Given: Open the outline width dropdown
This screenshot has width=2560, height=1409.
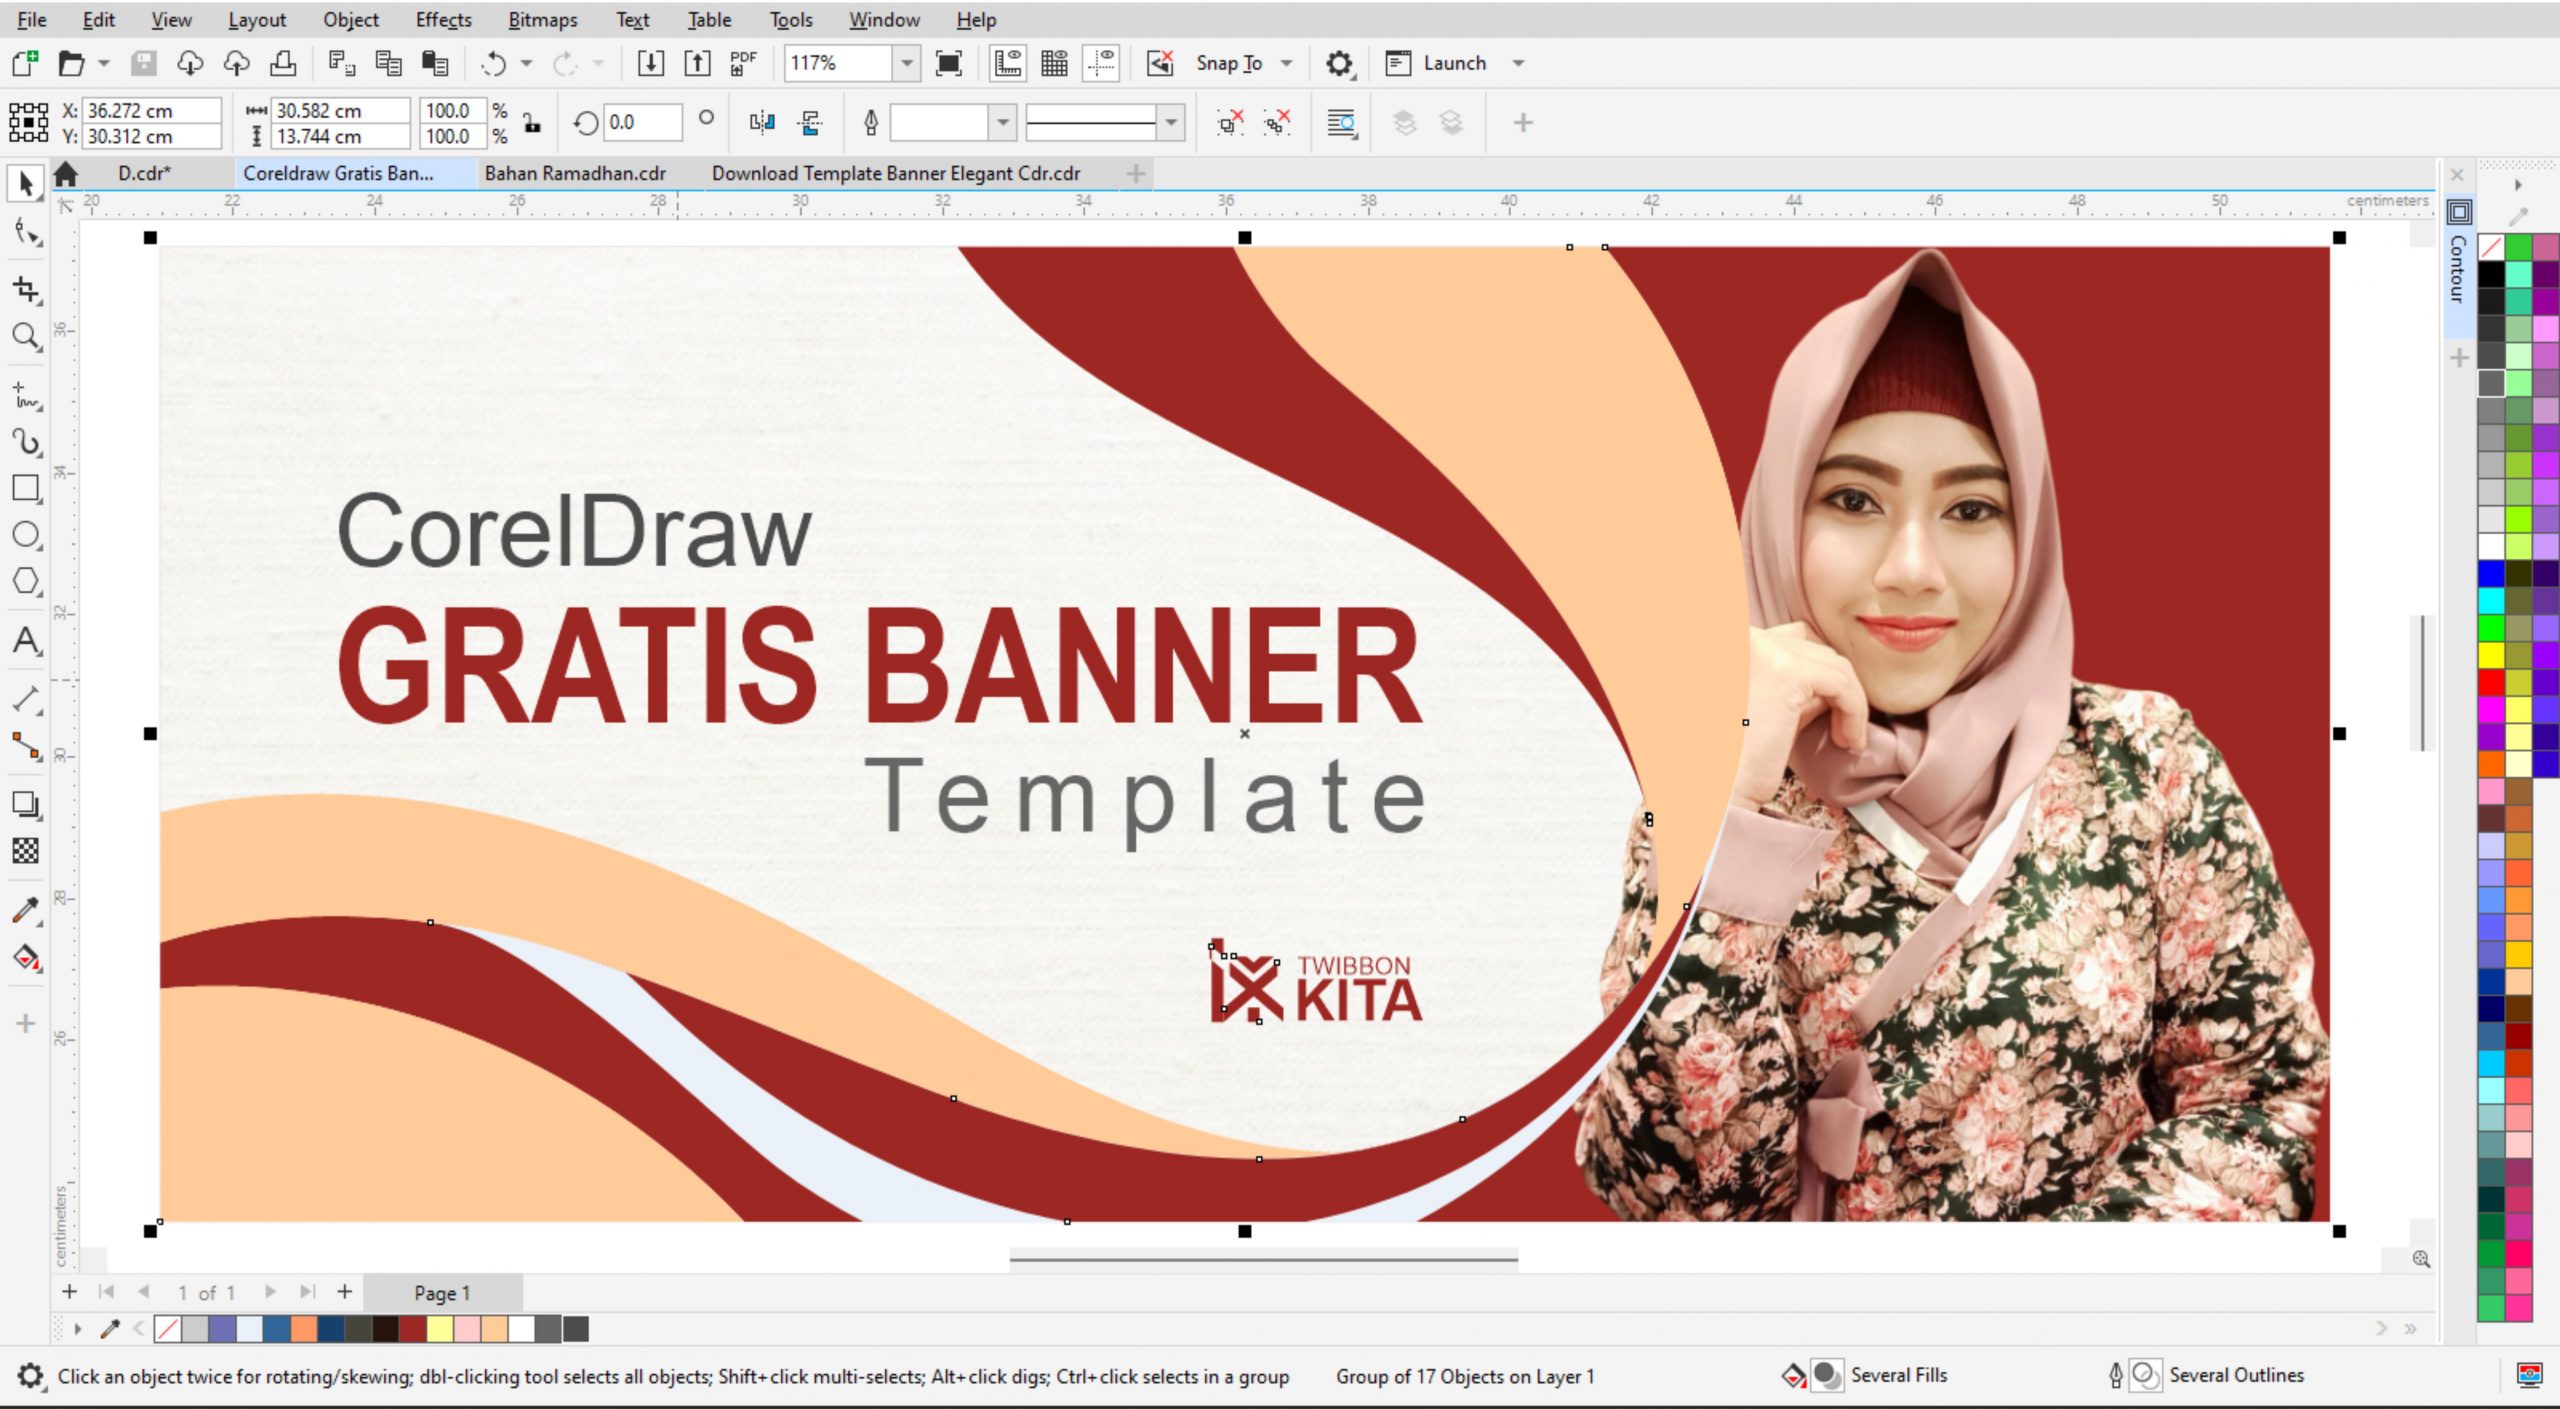Looking at the screenshot, I should coord(1003,123).
